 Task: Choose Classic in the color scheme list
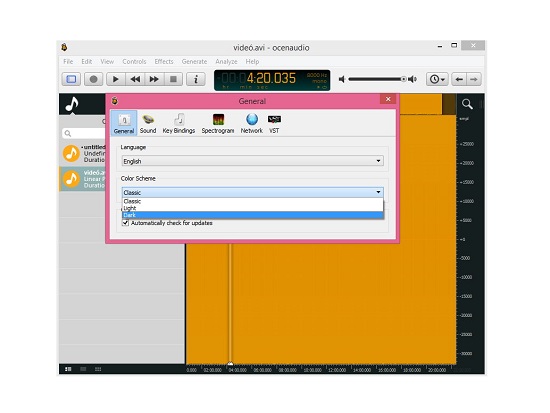253,201
